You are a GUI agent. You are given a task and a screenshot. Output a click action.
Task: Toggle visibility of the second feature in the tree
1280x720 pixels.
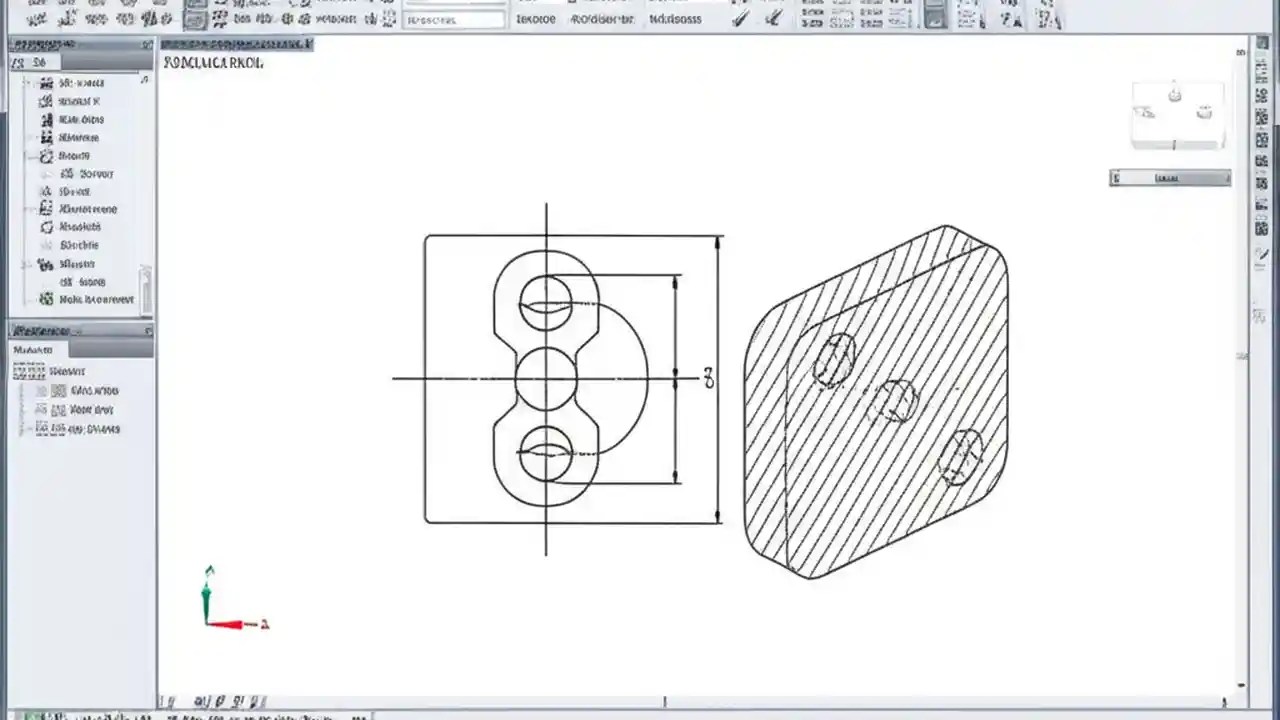point(46,101)
